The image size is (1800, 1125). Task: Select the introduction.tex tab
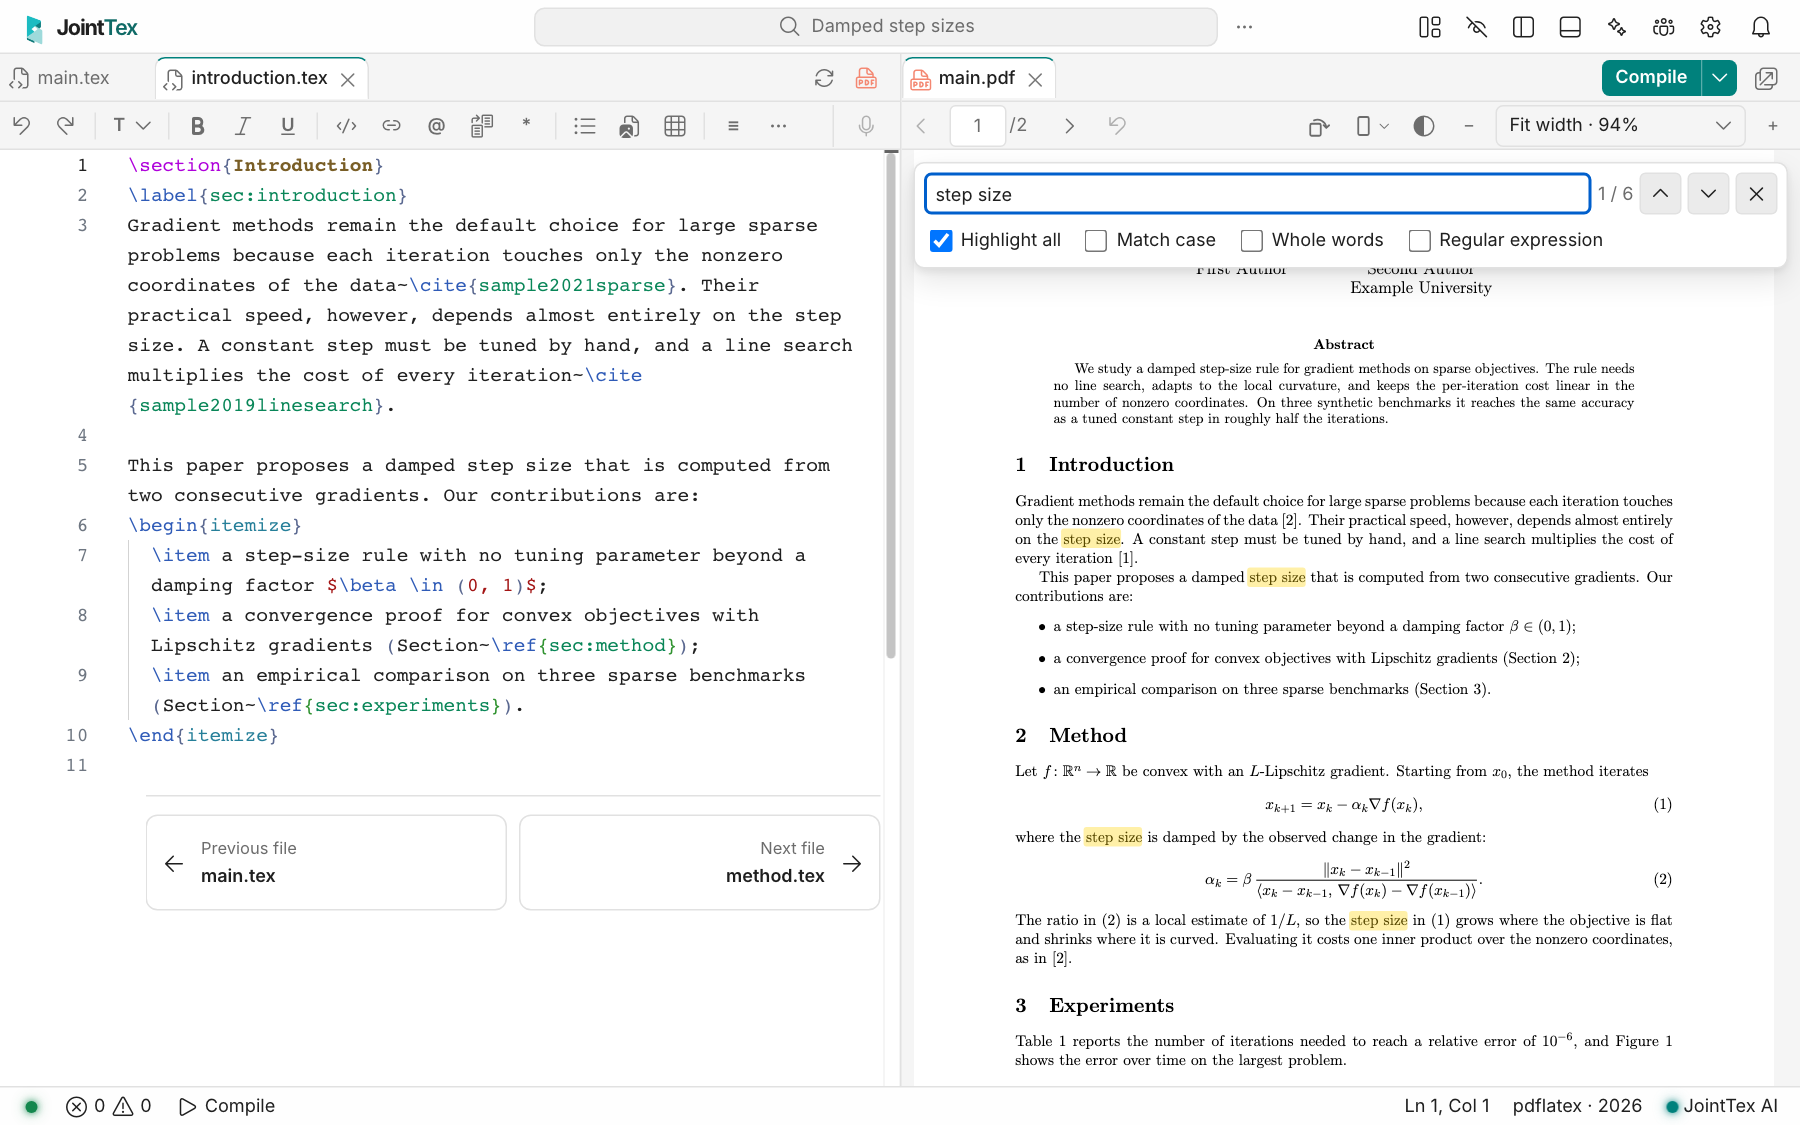point(259,78)
